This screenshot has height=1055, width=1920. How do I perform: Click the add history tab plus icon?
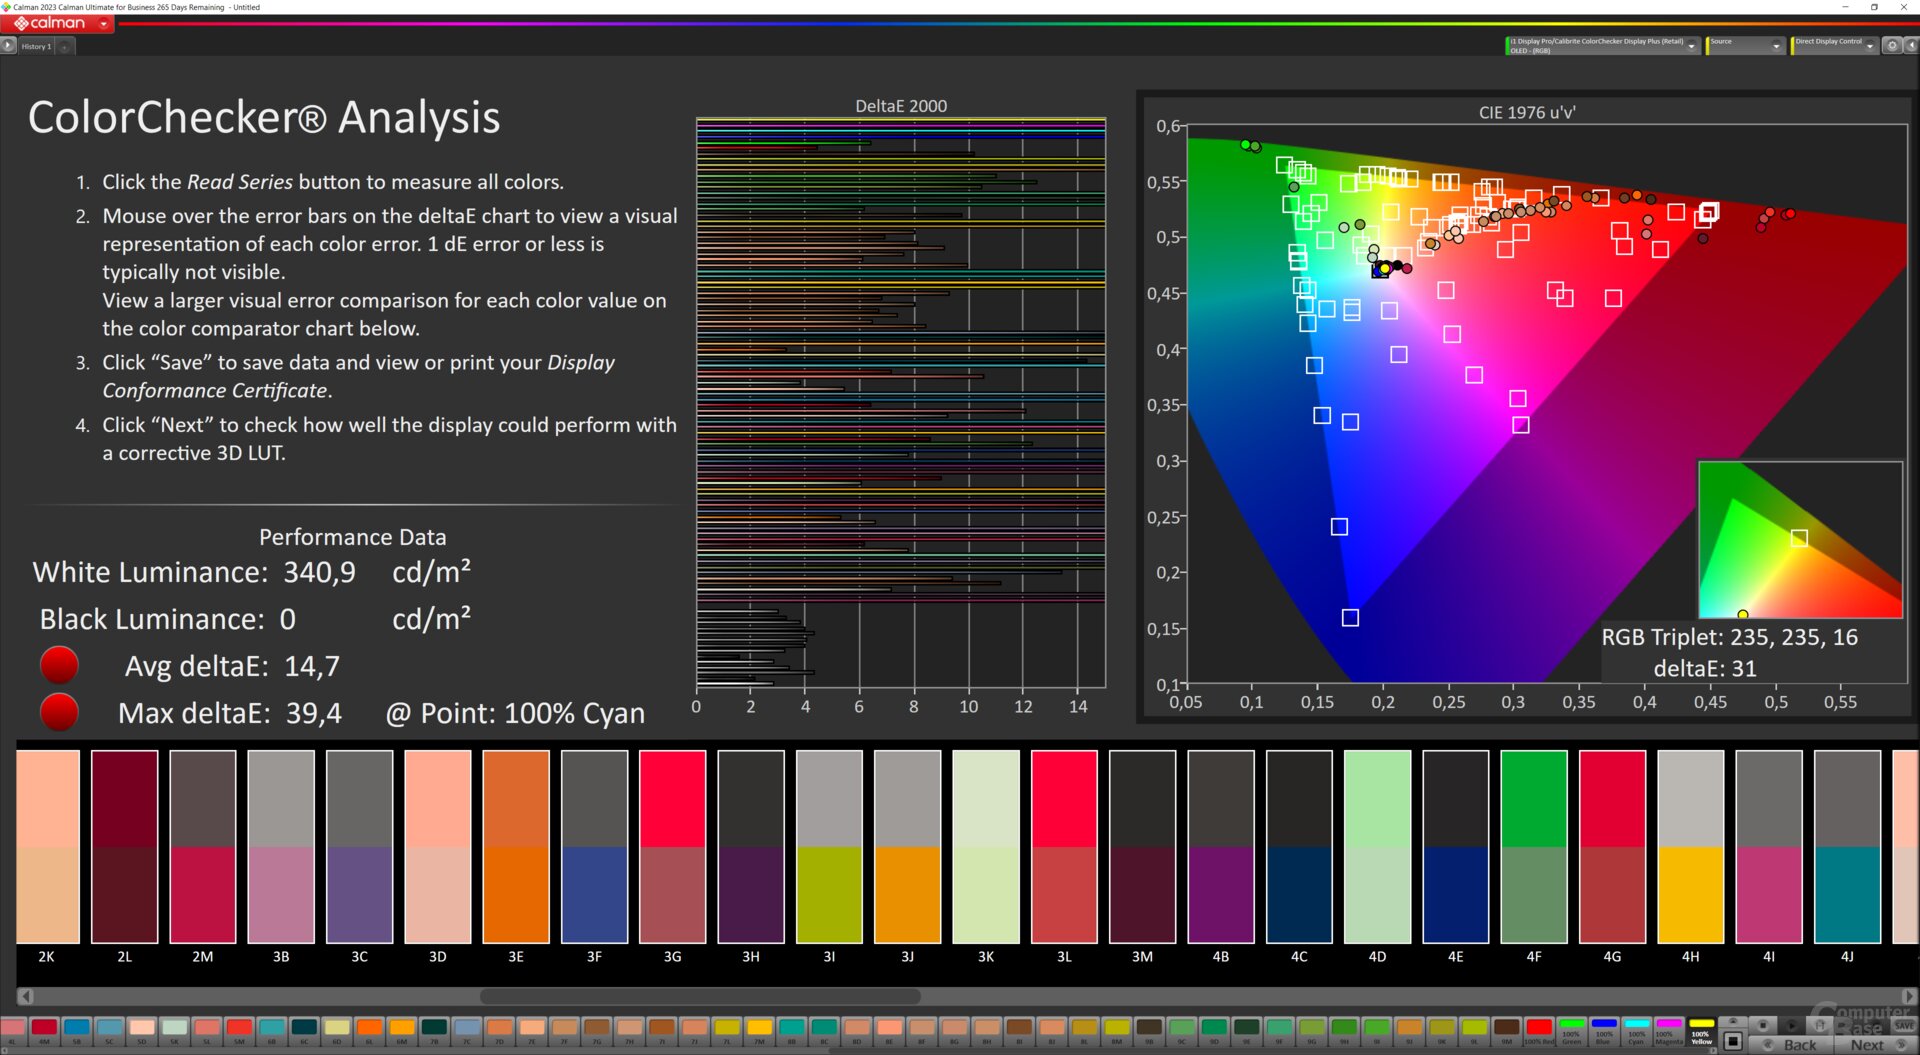65,47
